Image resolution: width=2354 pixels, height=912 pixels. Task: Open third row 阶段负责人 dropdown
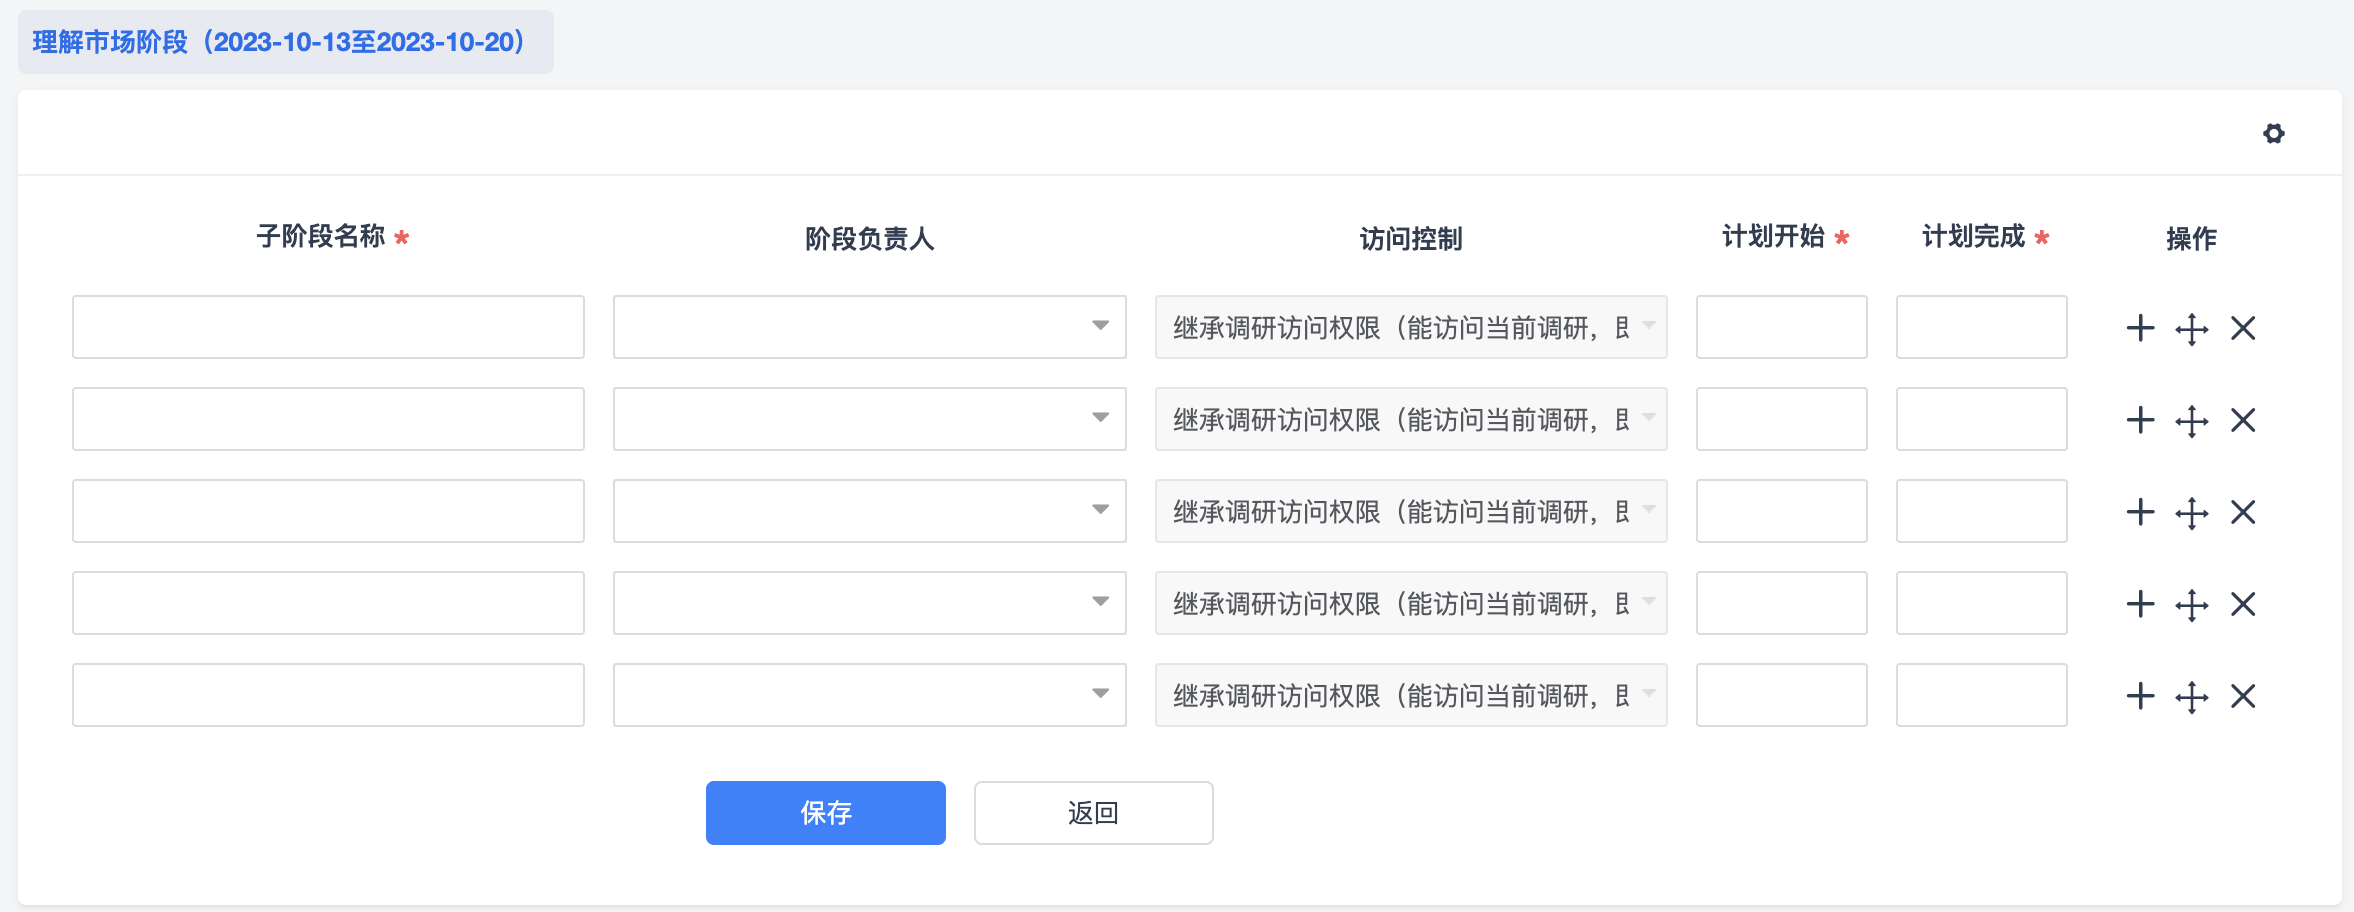click(x=869, y=511)
